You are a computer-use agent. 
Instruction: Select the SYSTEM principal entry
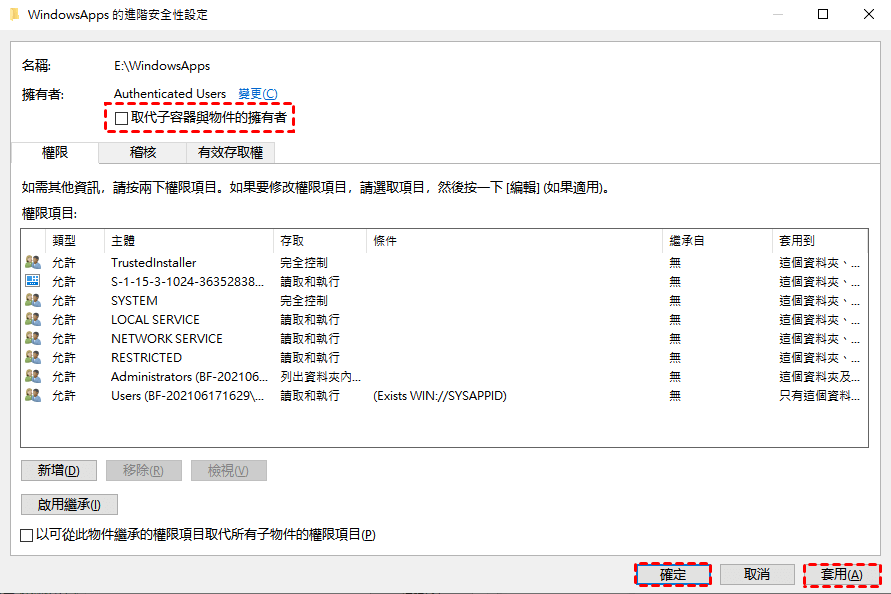134,301
